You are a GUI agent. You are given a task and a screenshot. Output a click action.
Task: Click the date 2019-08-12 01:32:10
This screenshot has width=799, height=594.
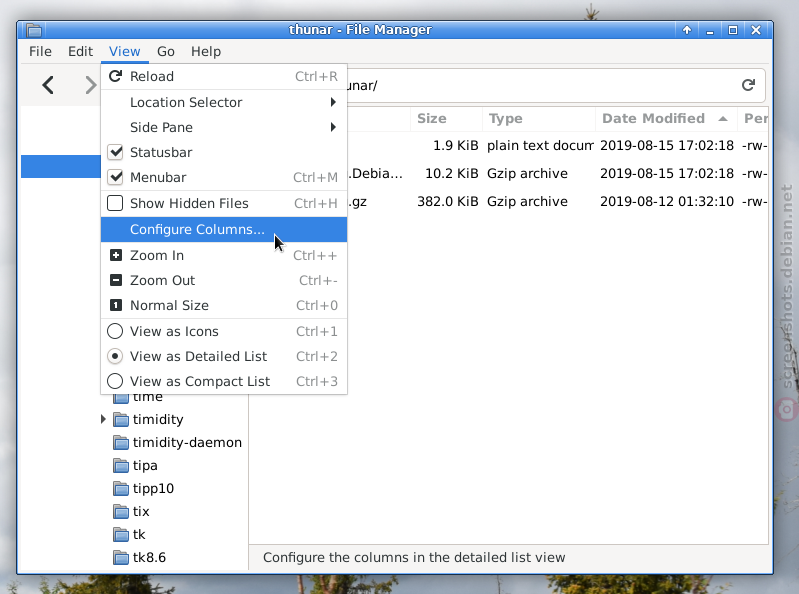pyautogui.click(x=667, y=202)
